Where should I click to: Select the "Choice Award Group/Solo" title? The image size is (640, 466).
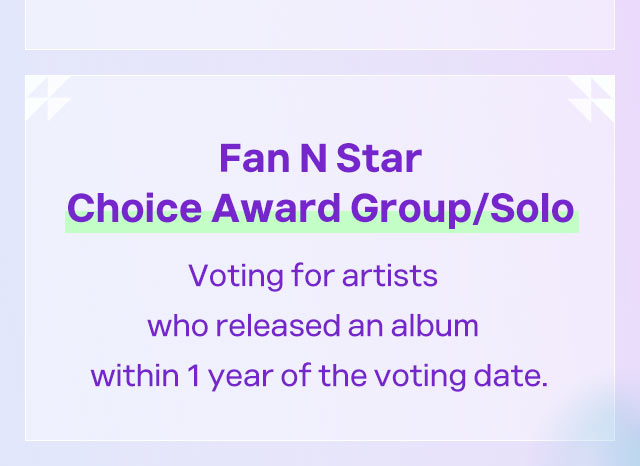(x=320, y=208)
